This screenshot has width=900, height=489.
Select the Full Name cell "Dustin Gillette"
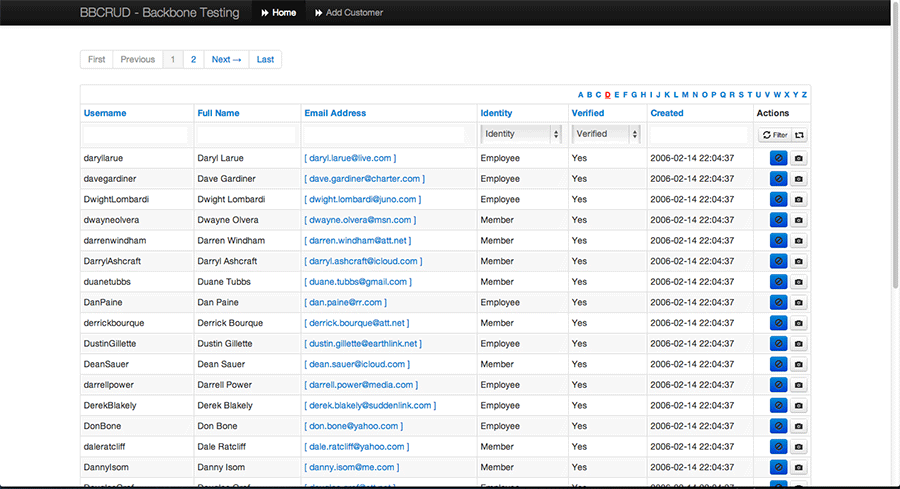click(225, 344)
